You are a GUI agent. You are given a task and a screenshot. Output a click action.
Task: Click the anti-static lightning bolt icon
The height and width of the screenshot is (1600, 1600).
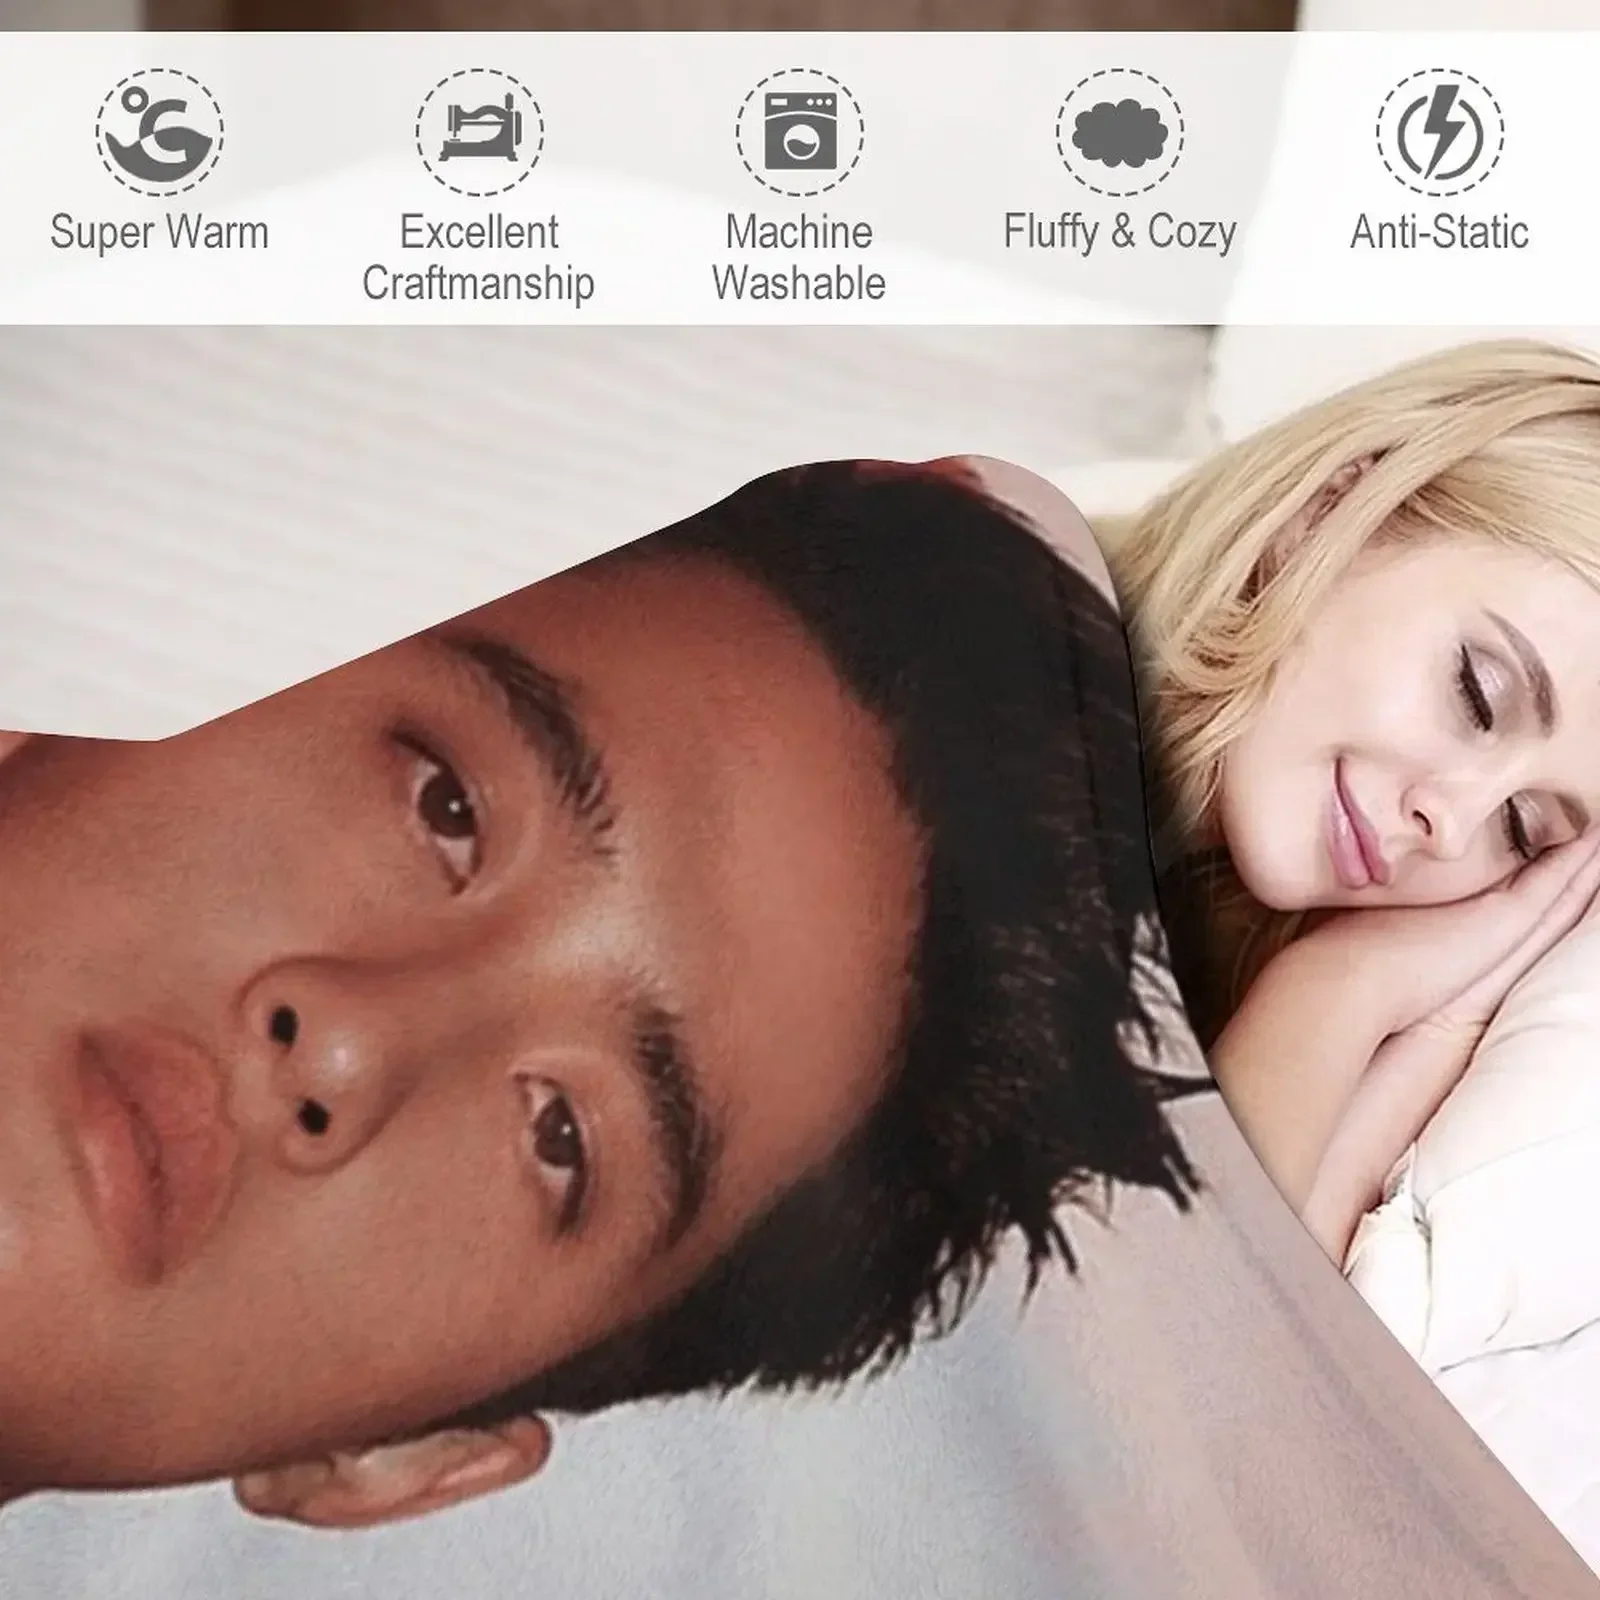(x=1440, y=132)
